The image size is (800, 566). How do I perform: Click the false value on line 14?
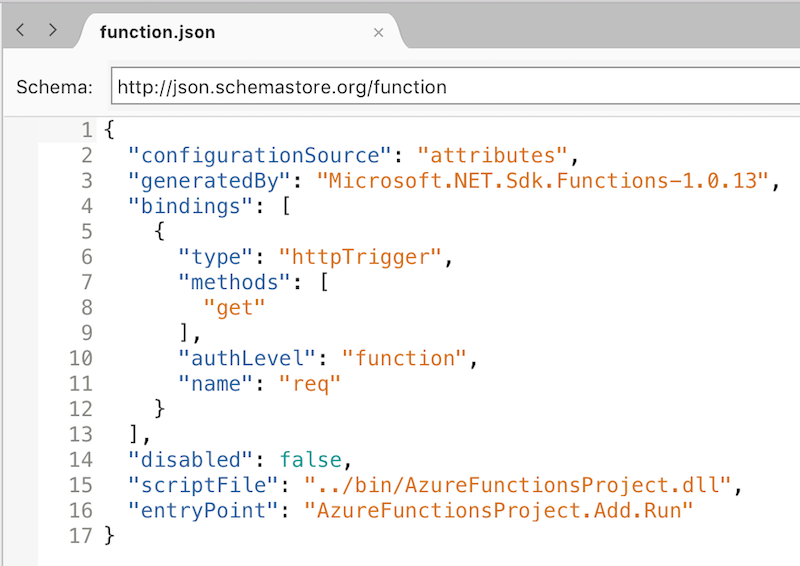(x=310, y=460)
